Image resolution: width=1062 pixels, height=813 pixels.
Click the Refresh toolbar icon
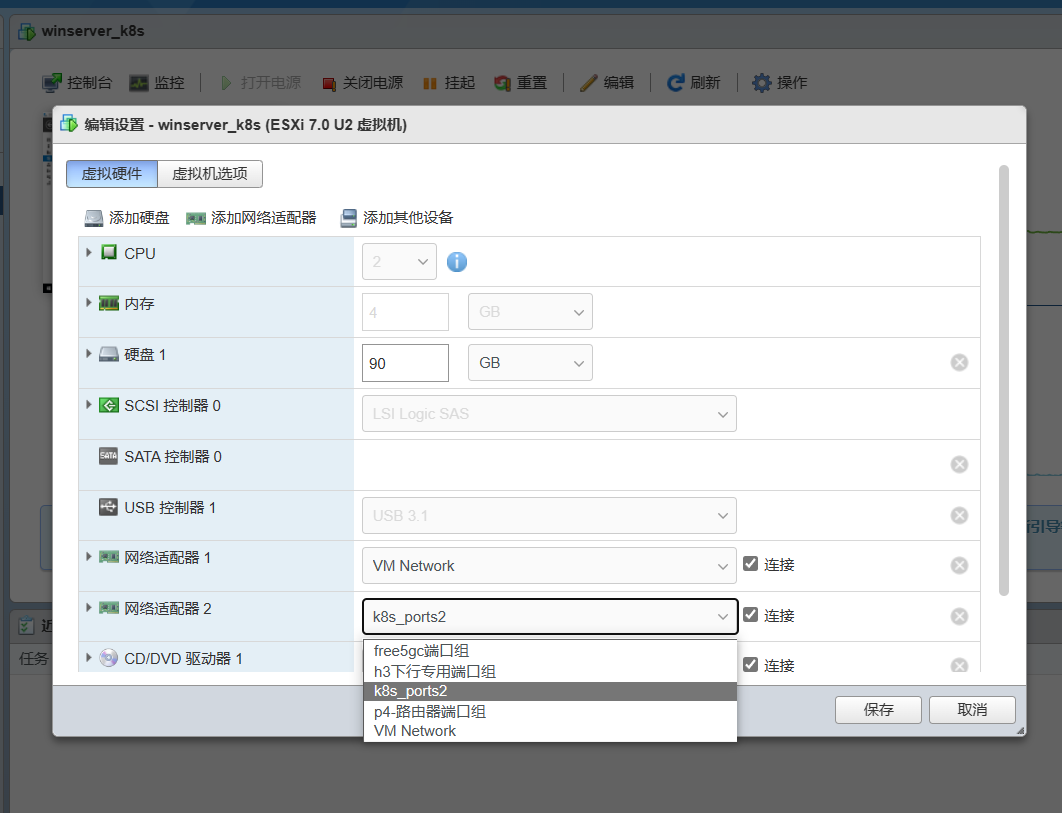point(676,83)
